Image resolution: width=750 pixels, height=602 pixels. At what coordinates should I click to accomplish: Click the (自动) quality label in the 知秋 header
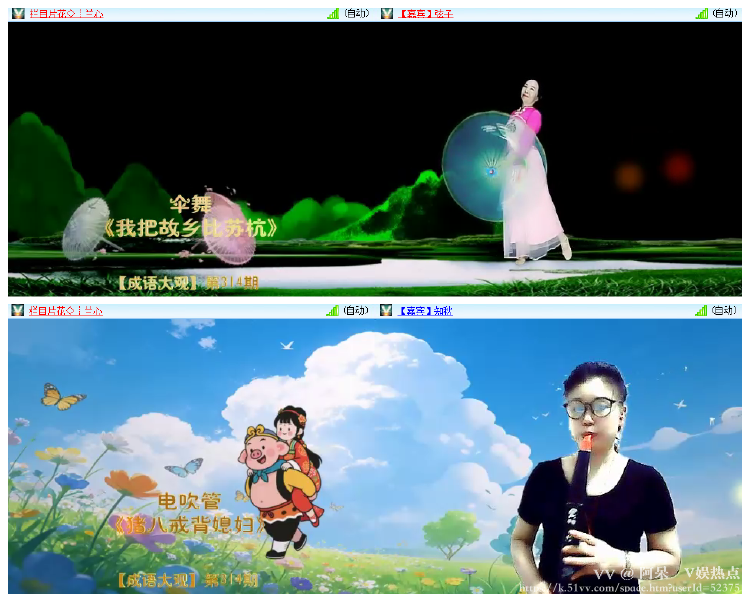(724, 310)
